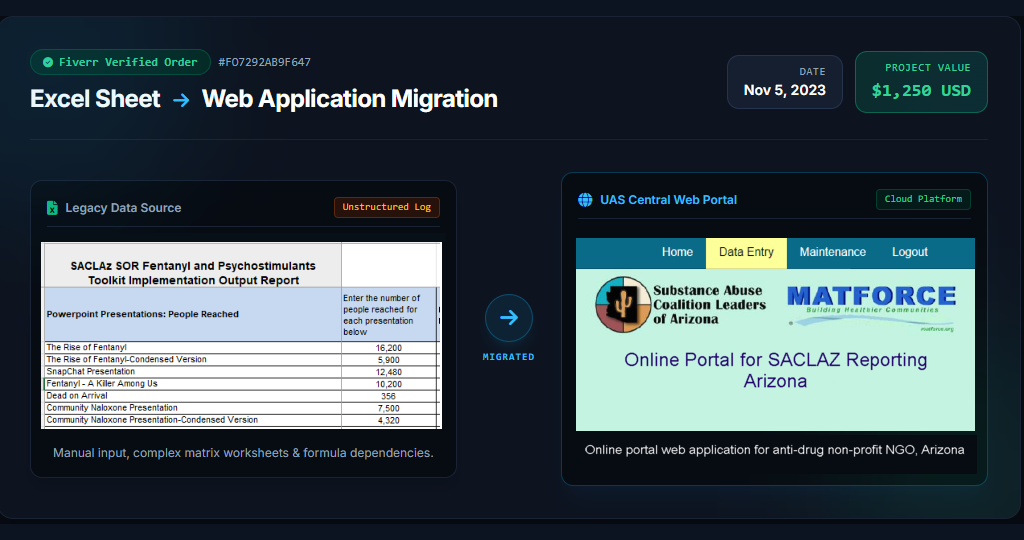Click the value 16,200 cell
This screenshot has width=1024, height=540.
[389, 348]
